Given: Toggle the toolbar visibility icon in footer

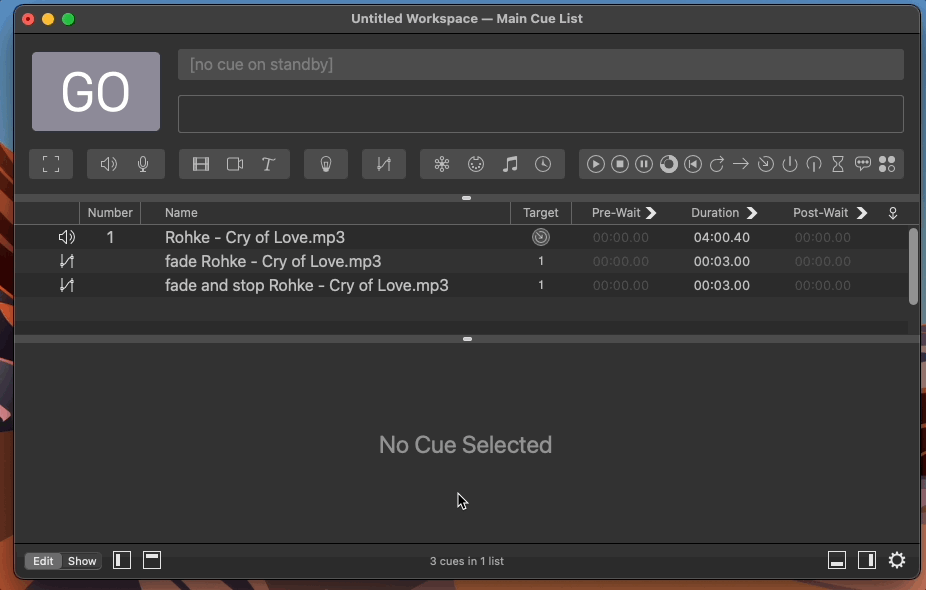Looking at the screenshot, I should [x=152, y=560].
